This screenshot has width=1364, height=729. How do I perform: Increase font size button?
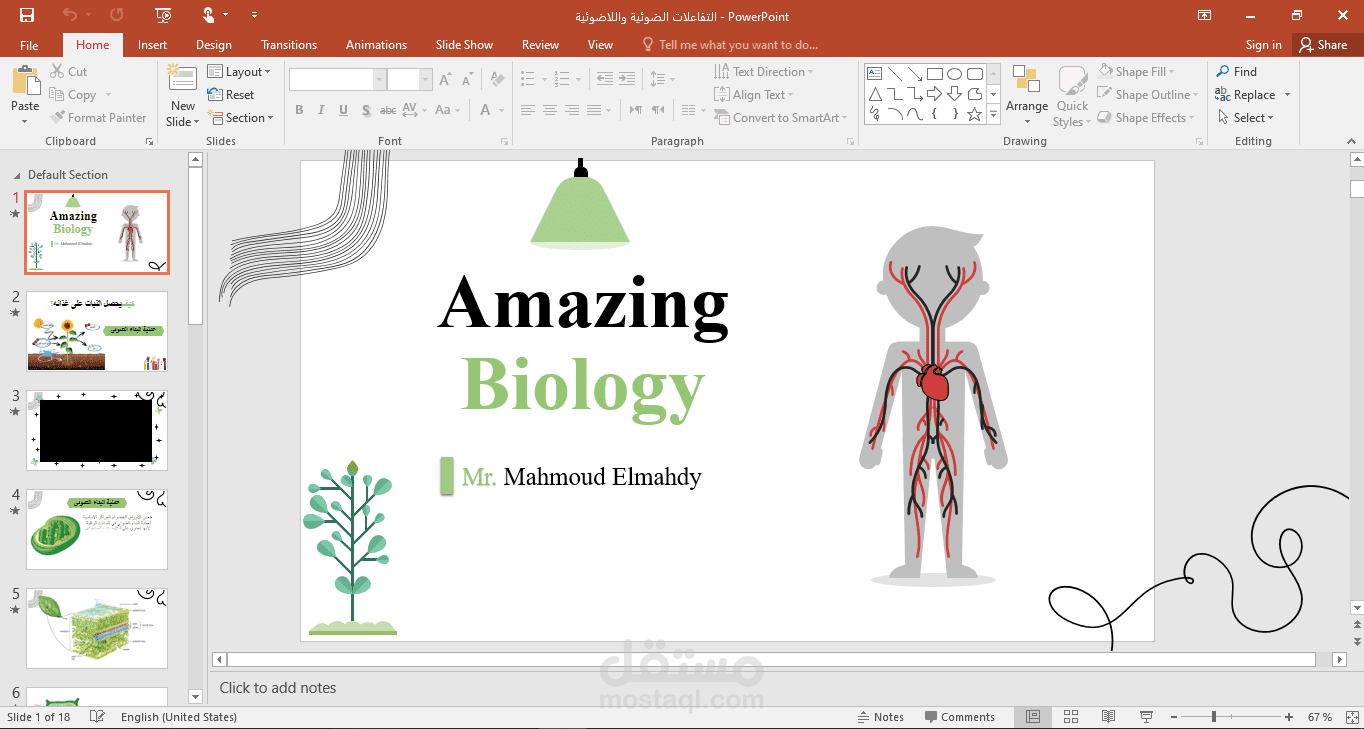pyautogui.click(x=445, y=79)
